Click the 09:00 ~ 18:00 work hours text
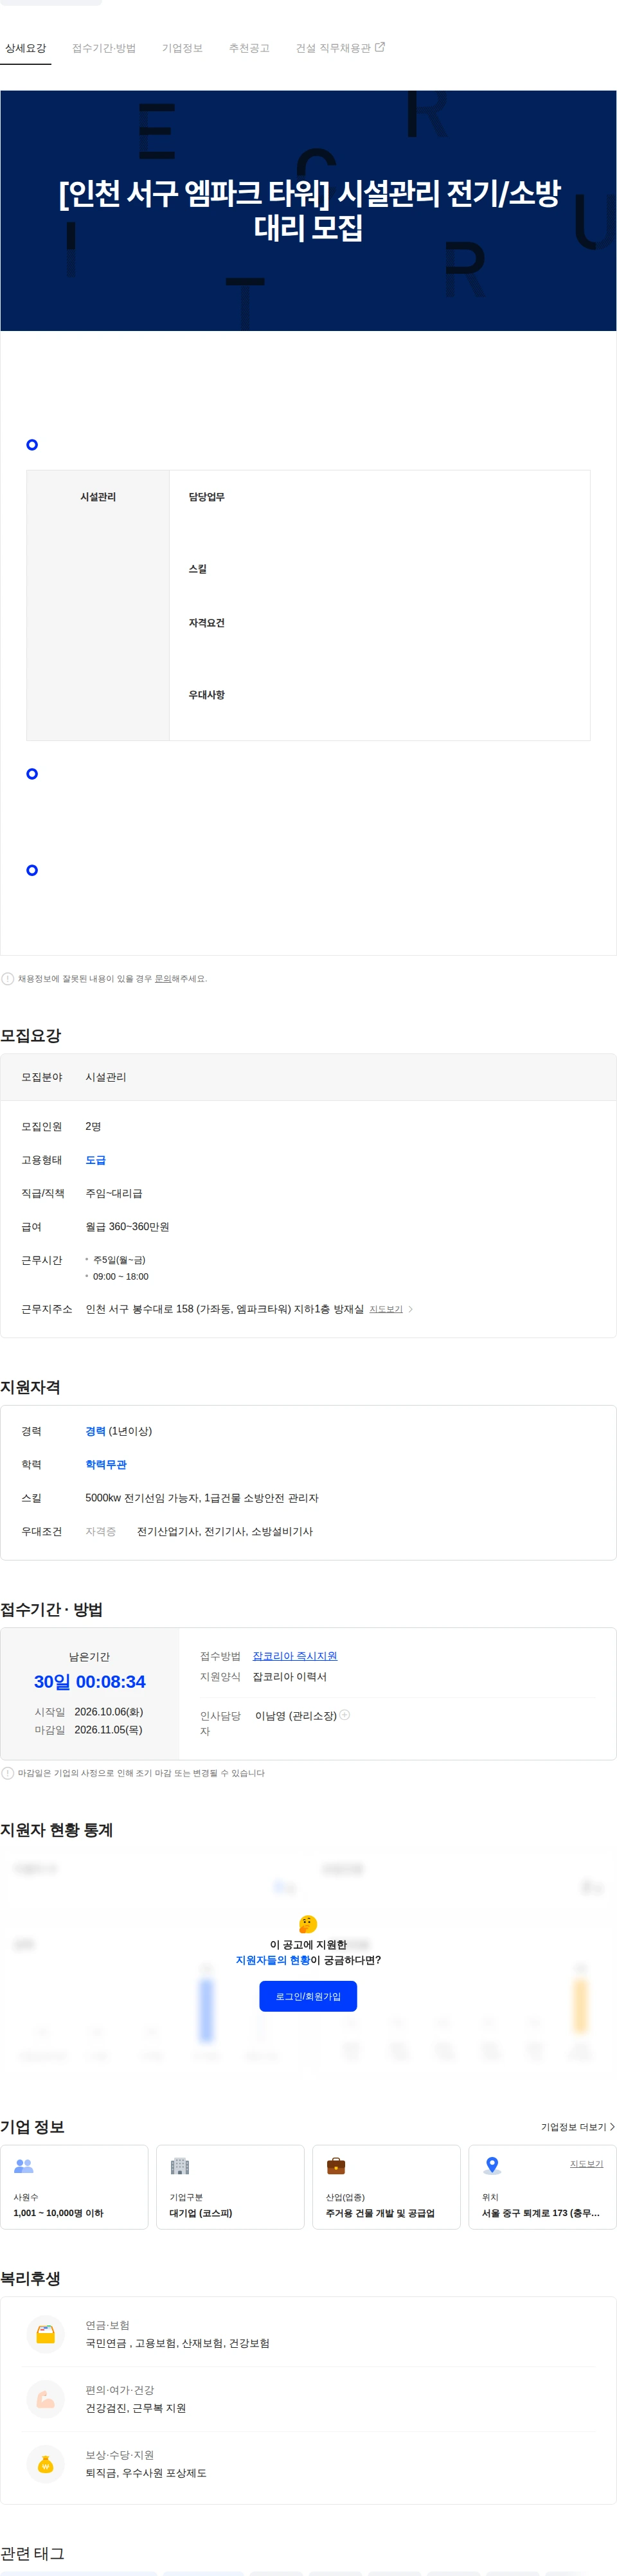 point(121,1277)
